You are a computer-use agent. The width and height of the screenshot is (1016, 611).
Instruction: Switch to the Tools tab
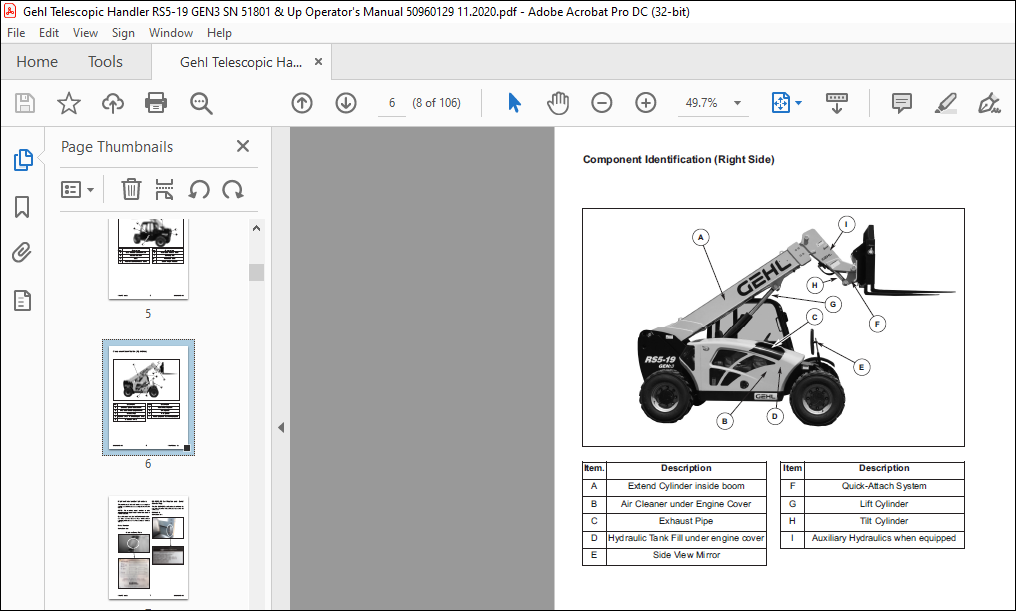click(105, 62)
